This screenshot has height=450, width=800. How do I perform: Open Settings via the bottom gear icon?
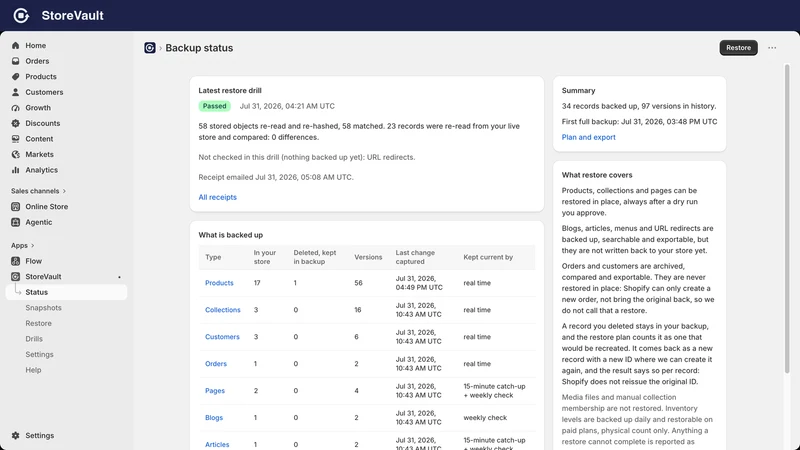pos(15,435)
